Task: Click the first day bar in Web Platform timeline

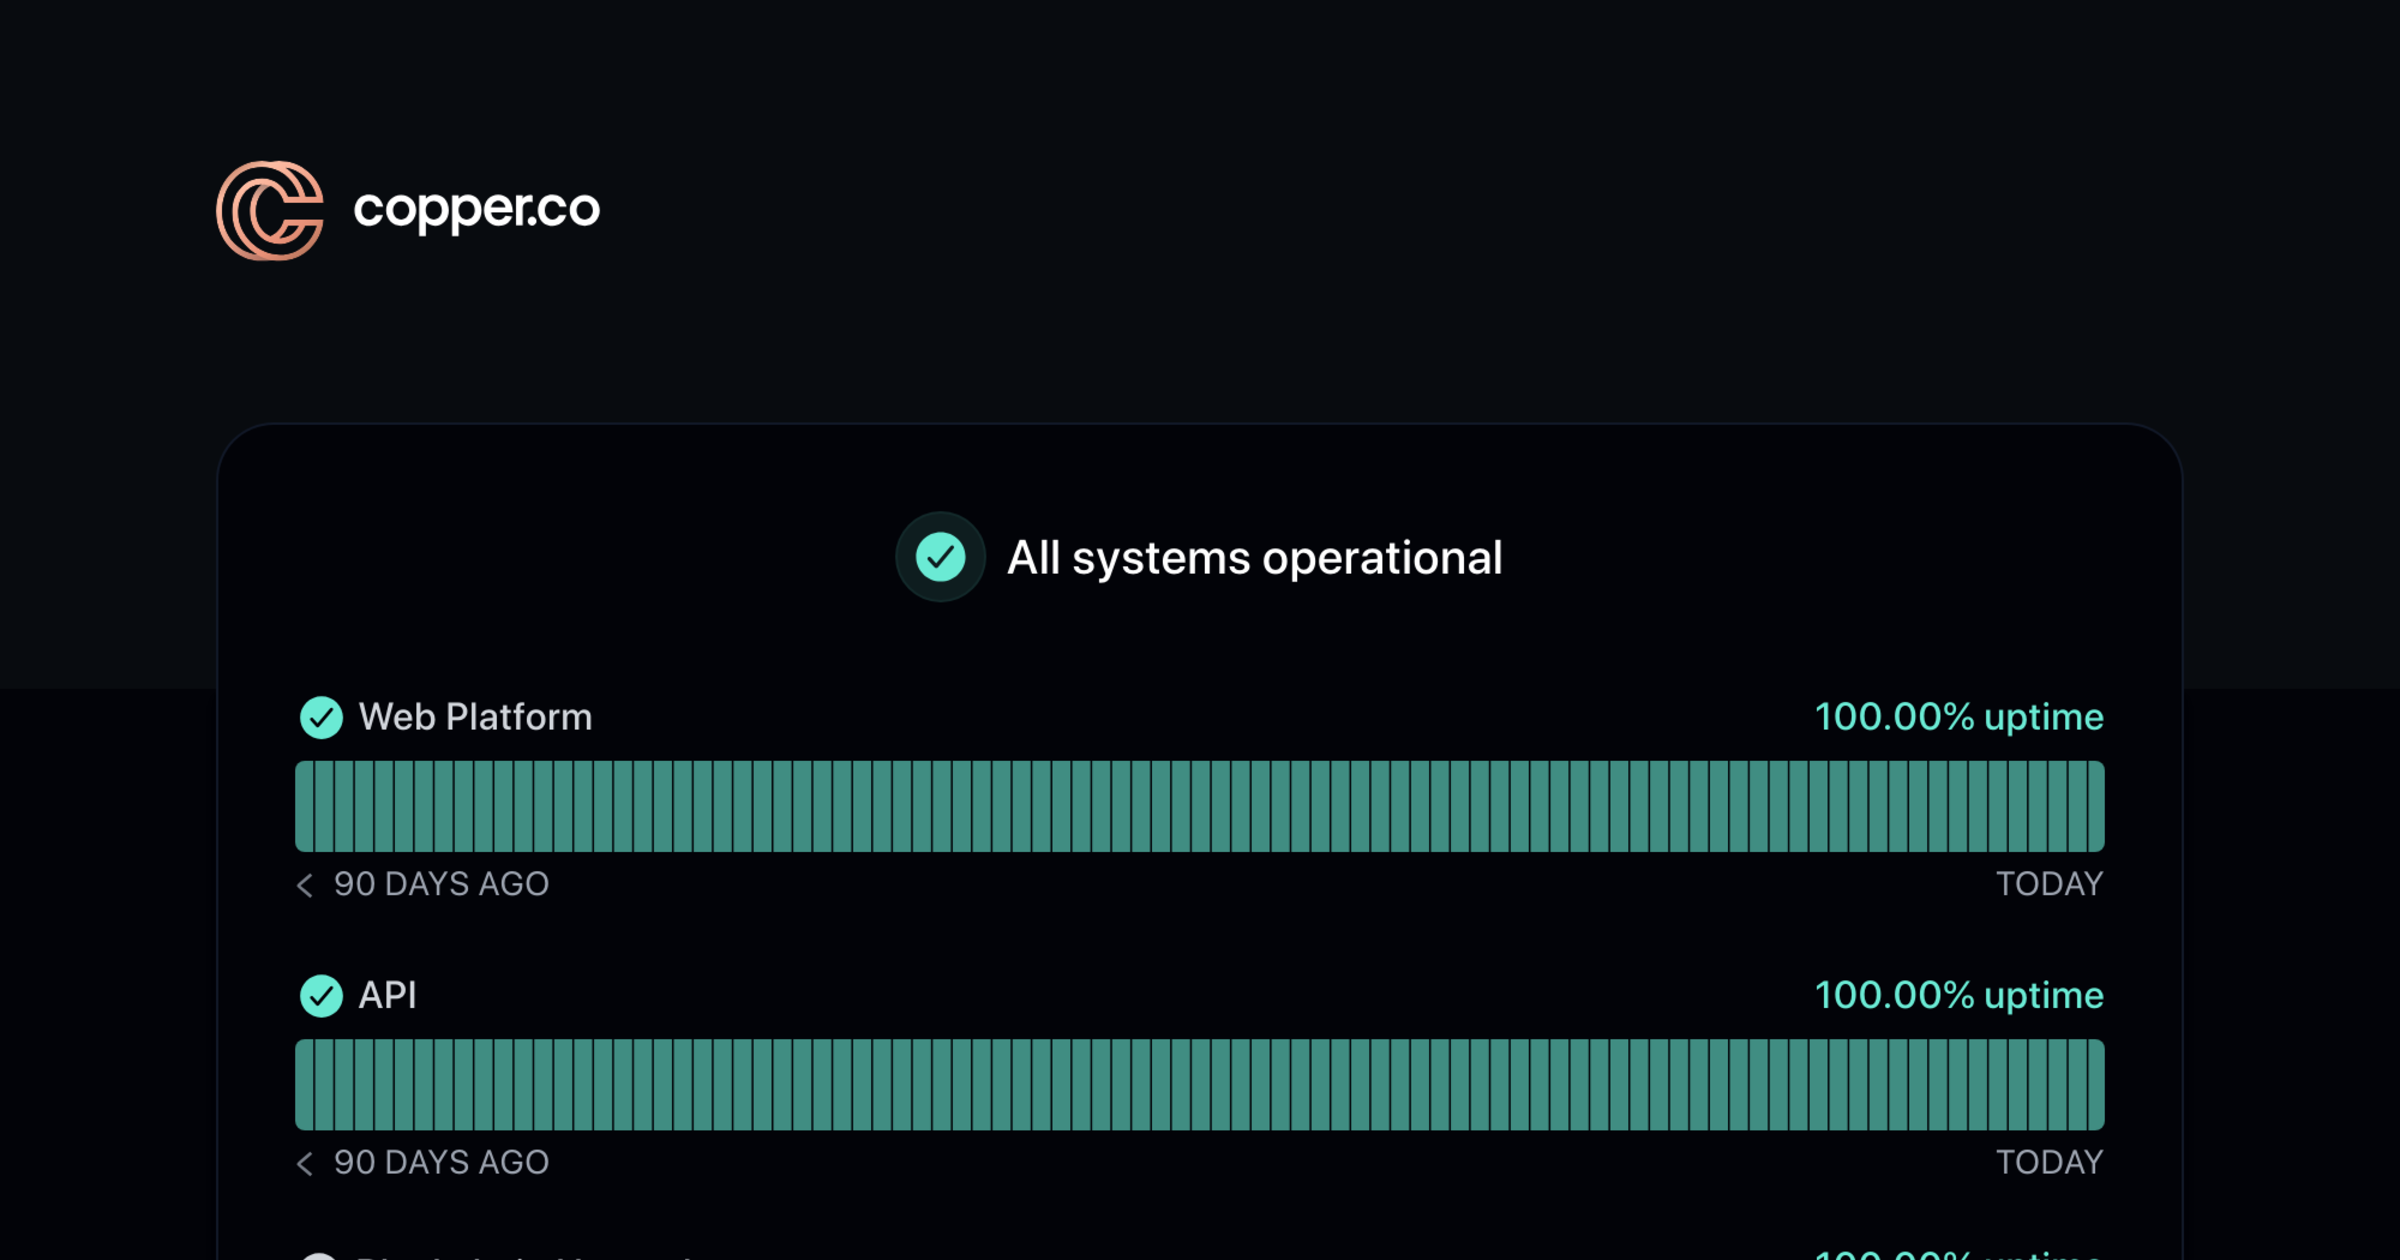Action: click(x=304, y=806)
